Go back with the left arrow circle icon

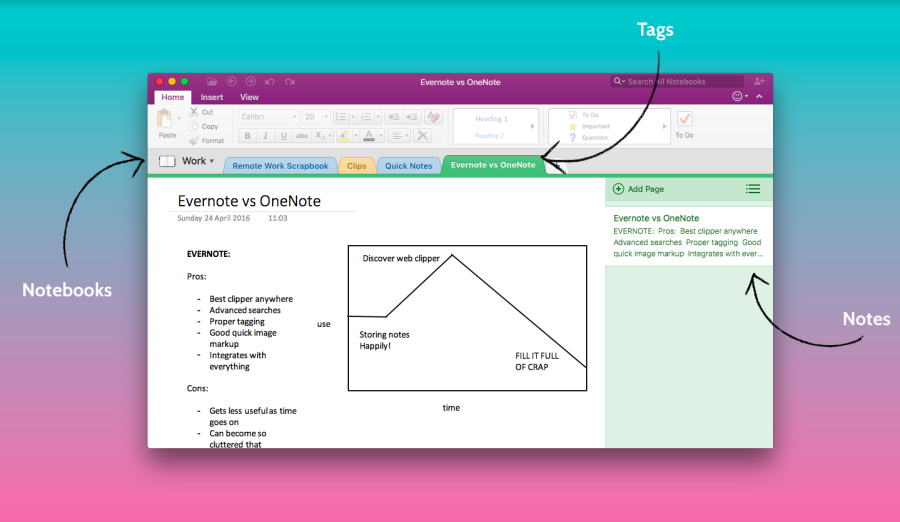[x=231, y=82]
